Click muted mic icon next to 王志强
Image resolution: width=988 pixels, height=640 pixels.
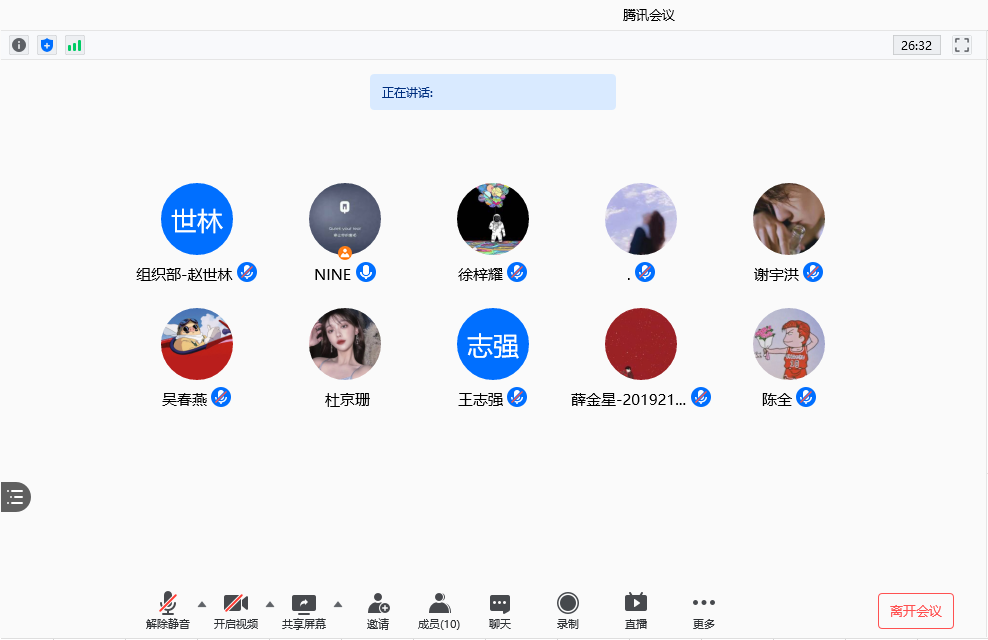517,397
